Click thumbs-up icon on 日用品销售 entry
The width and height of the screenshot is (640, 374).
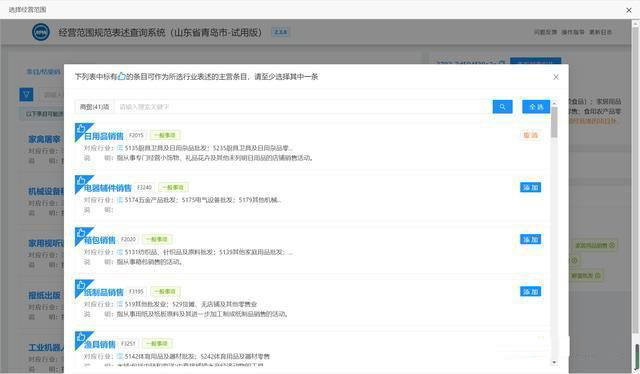coord(81,128)
